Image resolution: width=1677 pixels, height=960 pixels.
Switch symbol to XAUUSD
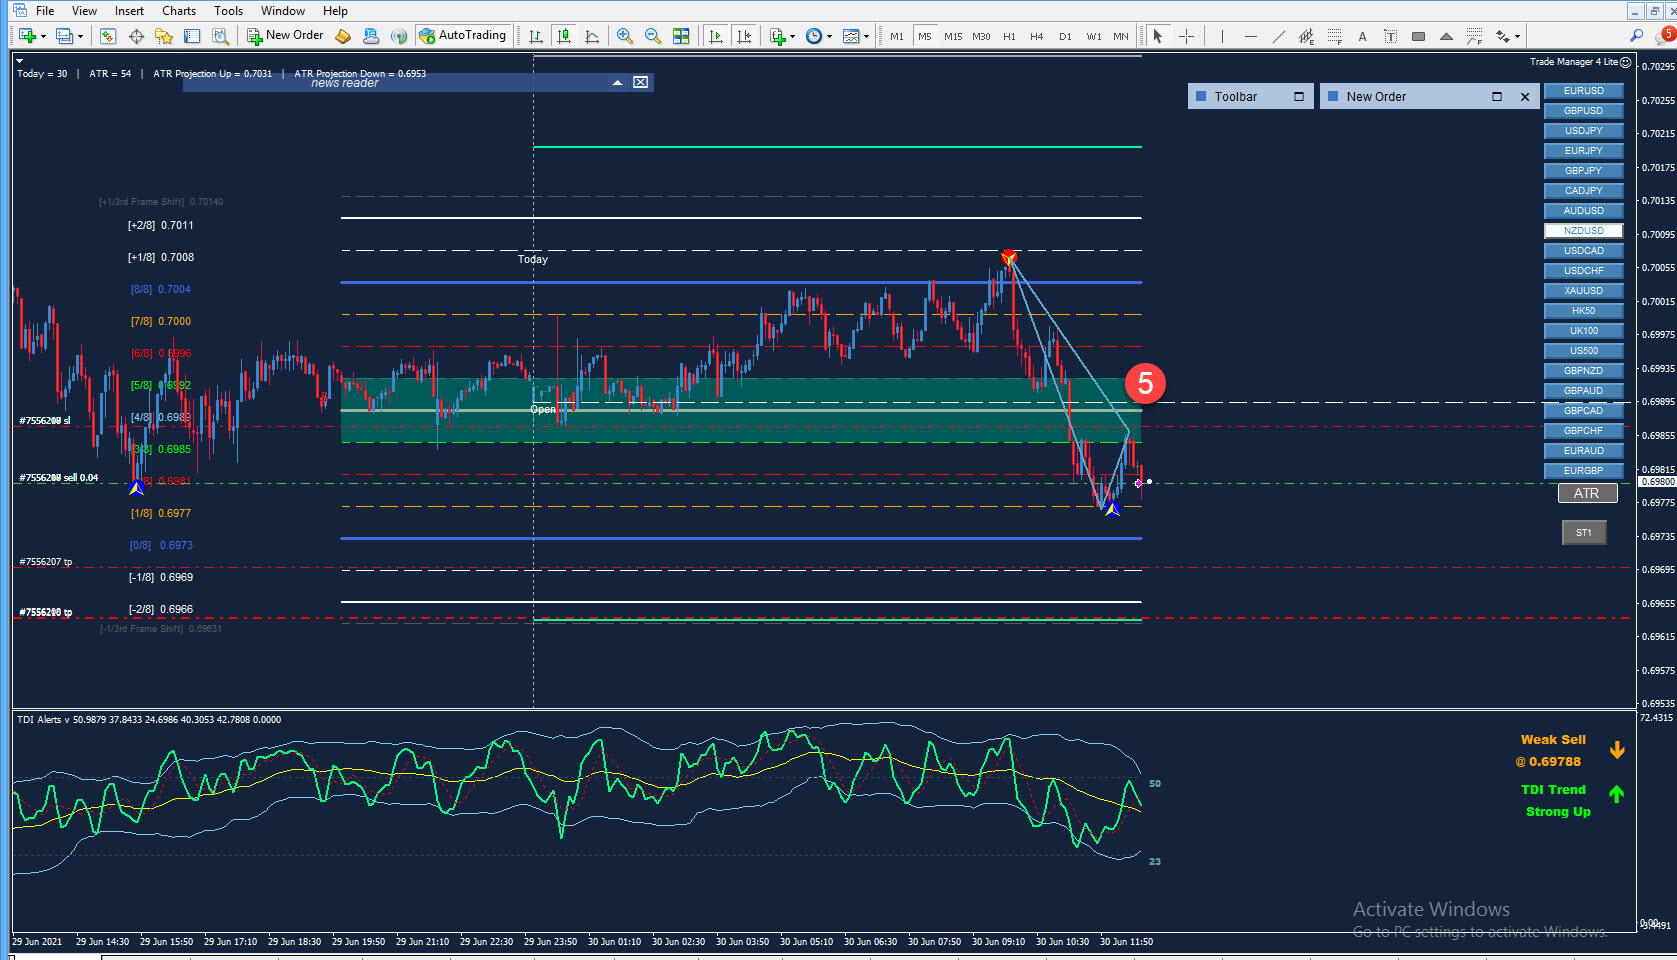pos(1583,291)
